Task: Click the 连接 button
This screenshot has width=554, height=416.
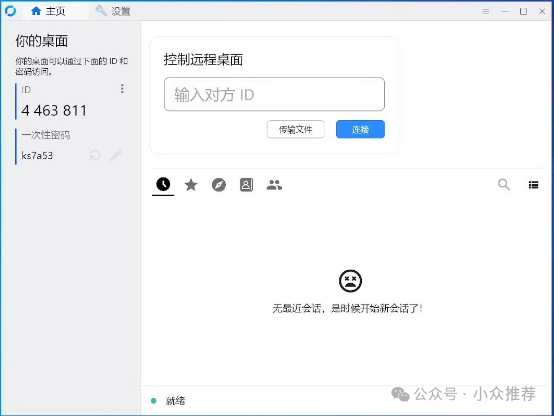Action: pos(360,129)
